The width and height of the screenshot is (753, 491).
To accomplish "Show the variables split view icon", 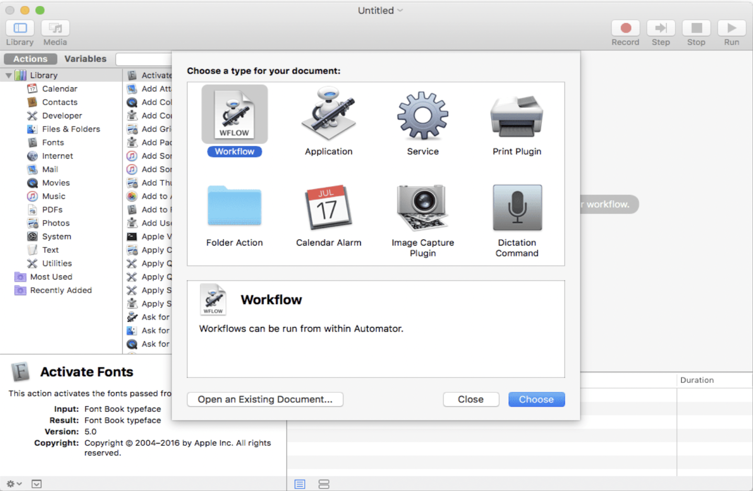I will (x=324, y=484).
